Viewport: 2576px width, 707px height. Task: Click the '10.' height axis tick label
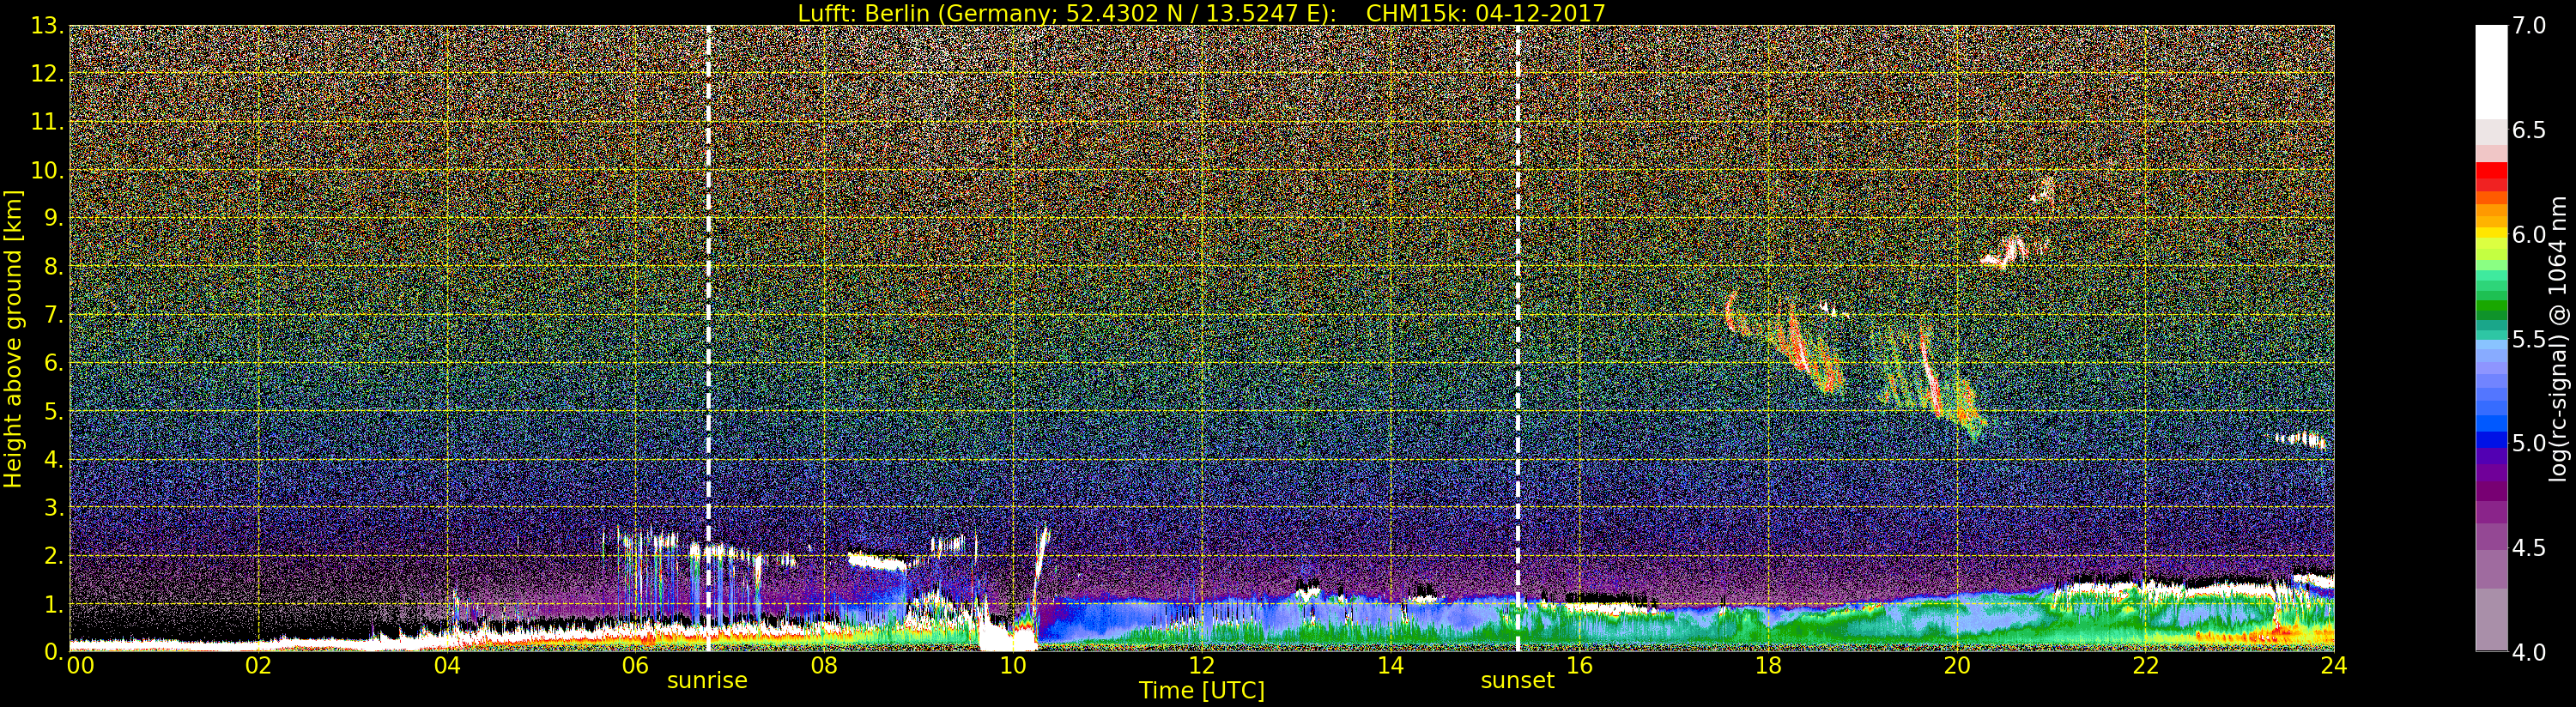(47, 170)
